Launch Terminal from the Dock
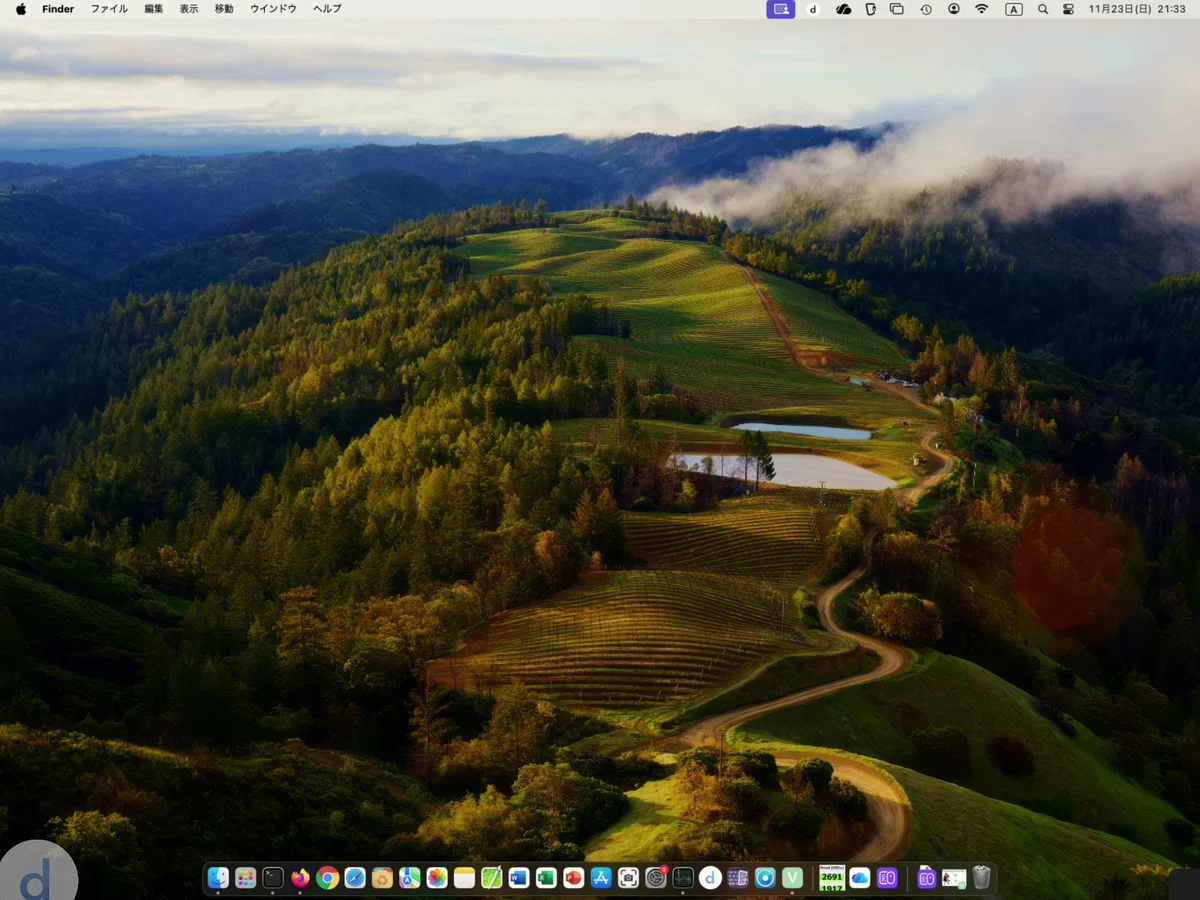The height and width of the screenshot is (900, 1200). [273, 878]
